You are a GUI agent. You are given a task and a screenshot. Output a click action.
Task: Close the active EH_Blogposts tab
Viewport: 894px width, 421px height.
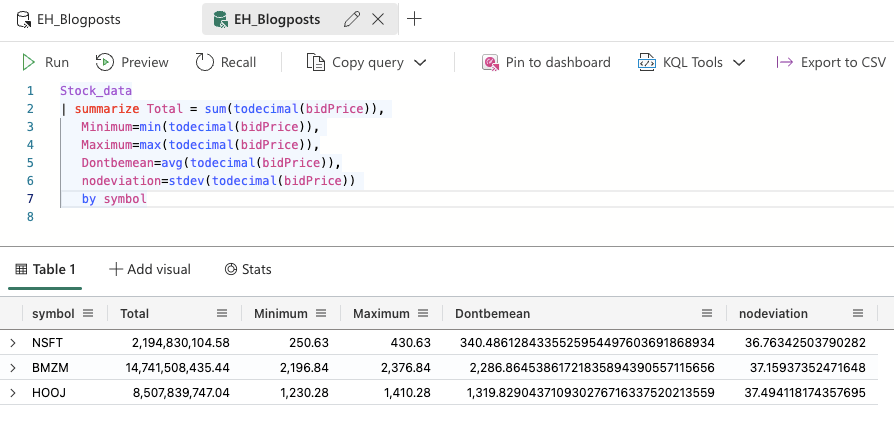coord(377,19)
